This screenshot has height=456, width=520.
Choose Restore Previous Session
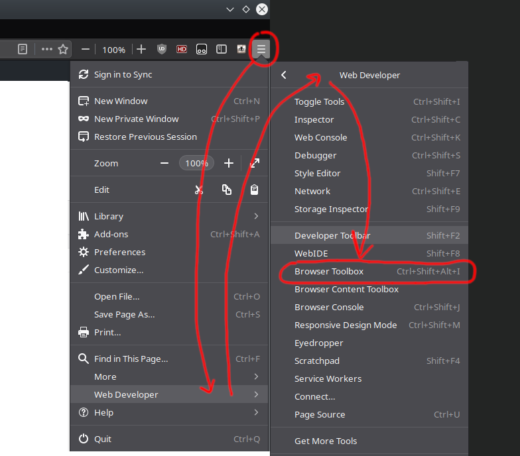point(169,137)
